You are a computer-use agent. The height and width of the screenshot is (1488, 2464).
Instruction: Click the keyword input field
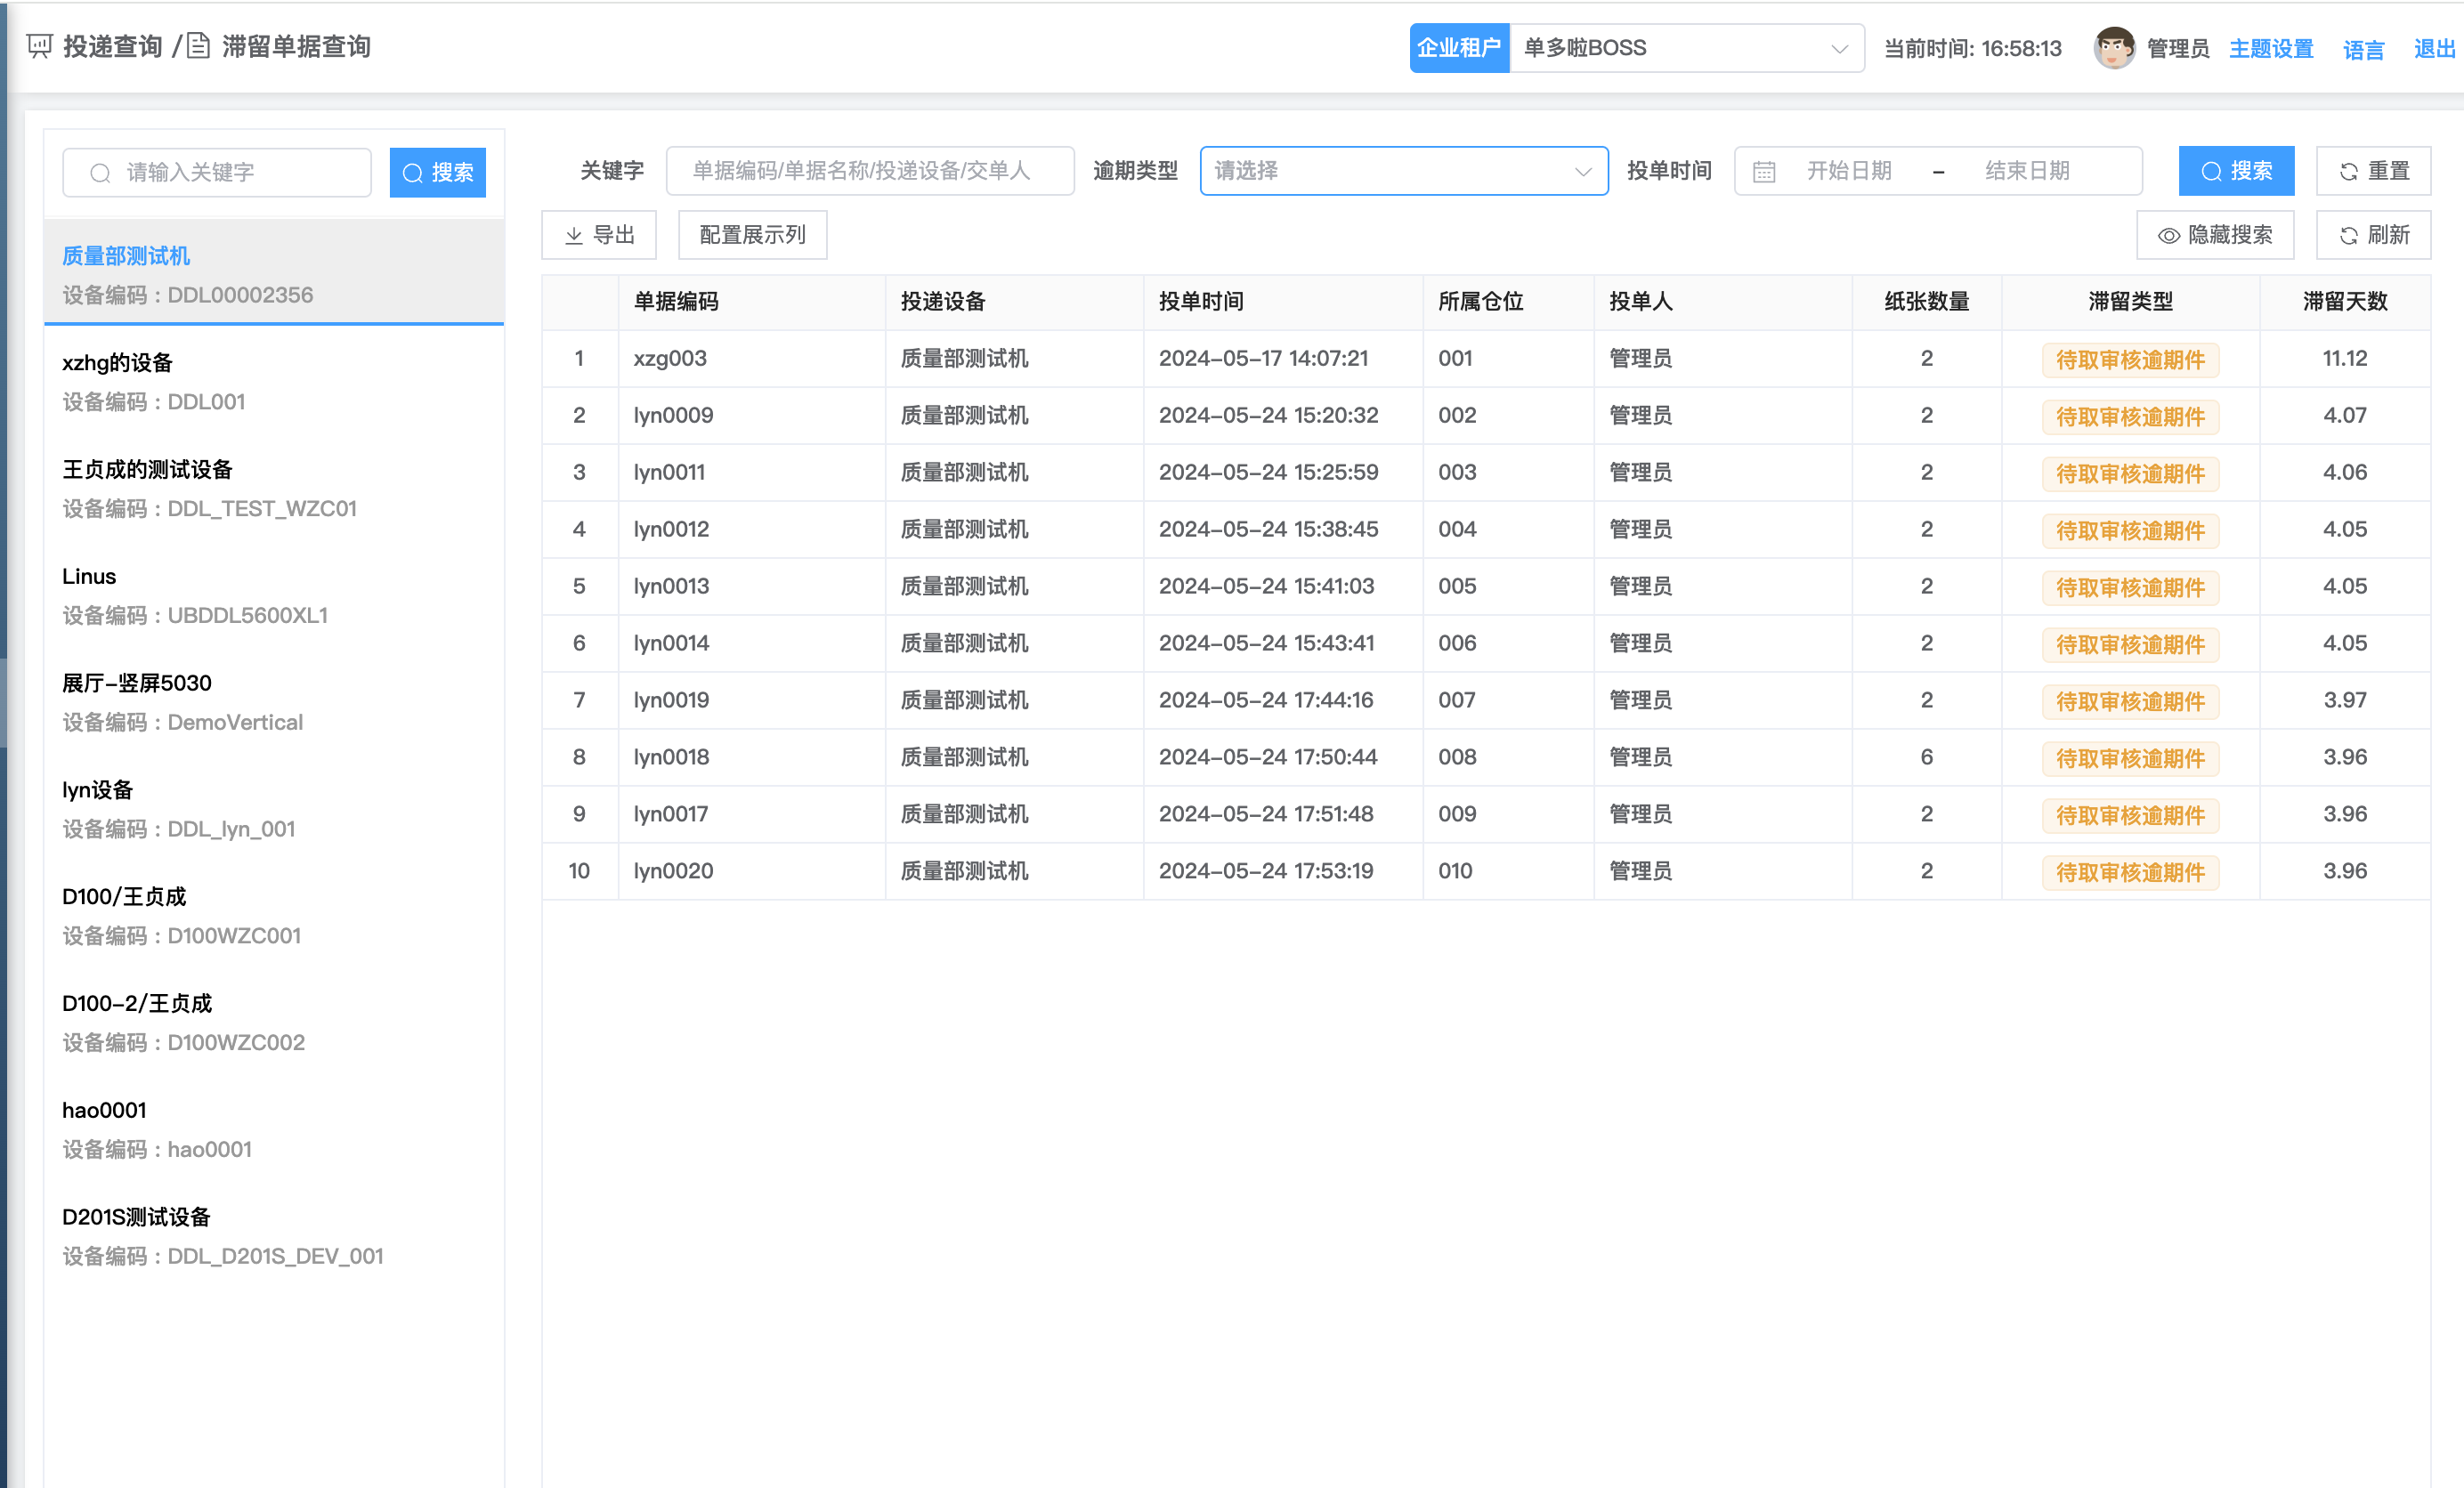click(870, 171)
